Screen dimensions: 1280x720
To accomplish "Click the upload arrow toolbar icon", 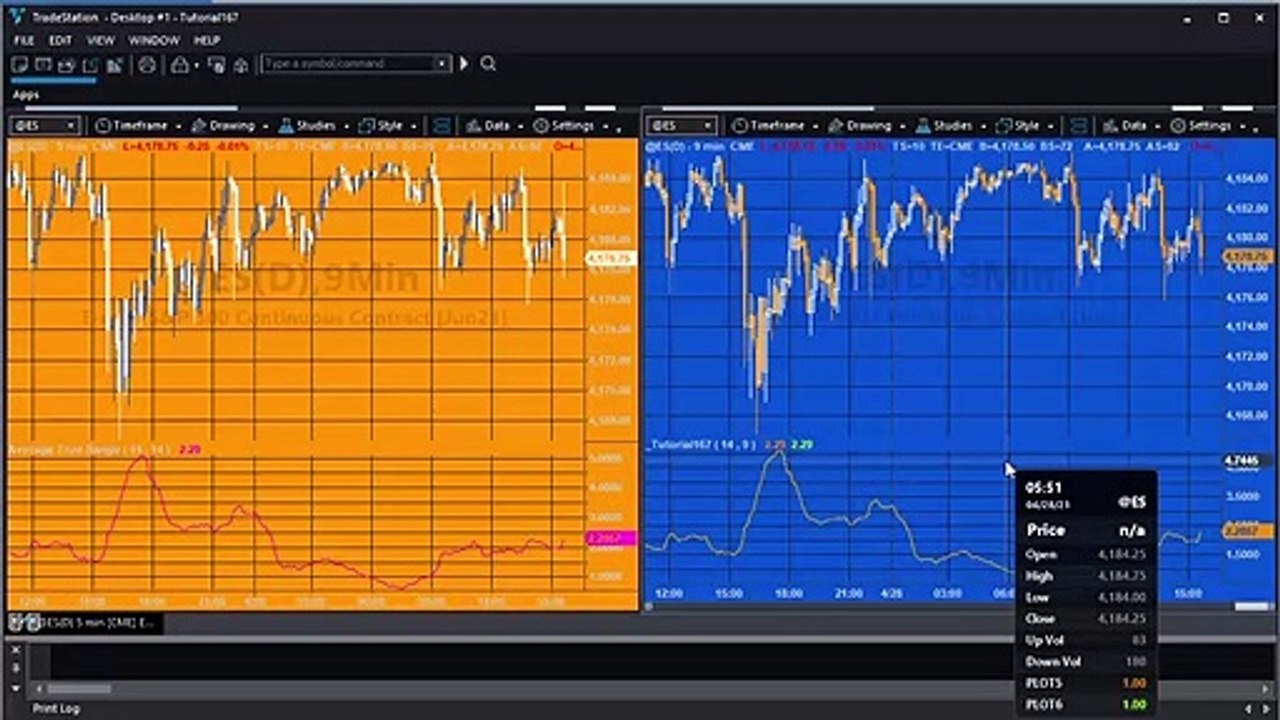I will tap(241, 65).
